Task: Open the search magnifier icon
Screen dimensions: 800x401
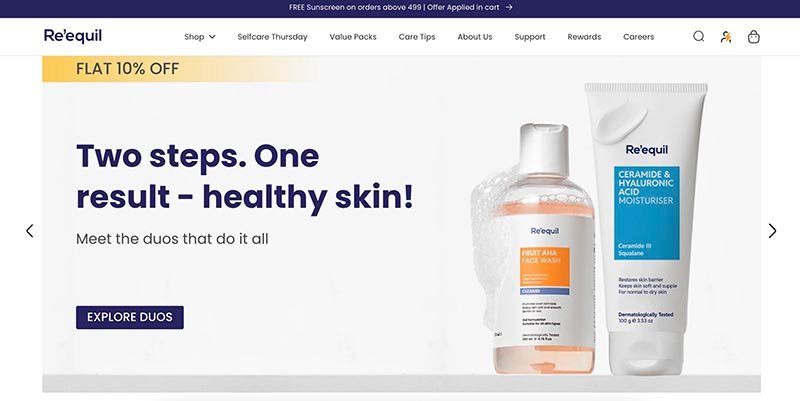Action: (x=698, y=36)
